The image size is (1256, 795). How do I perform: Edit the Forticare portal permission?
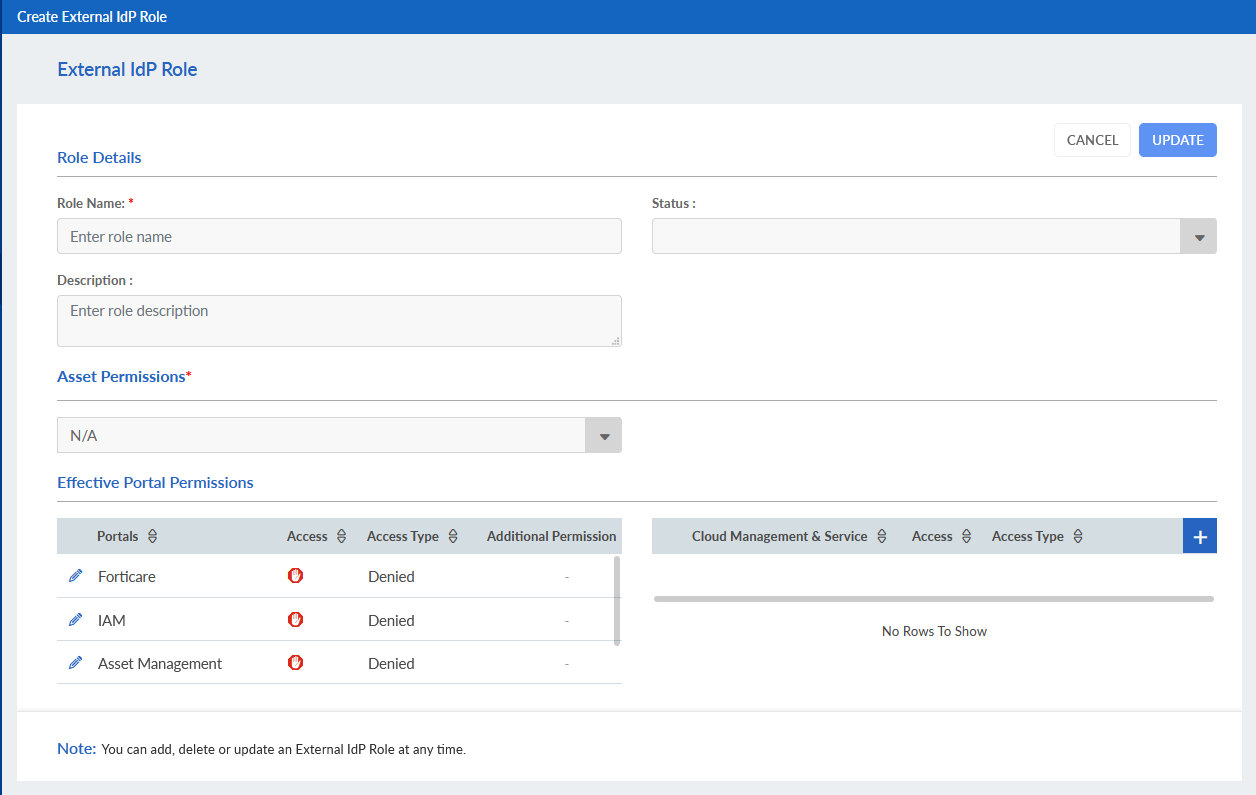coord(75,576)
